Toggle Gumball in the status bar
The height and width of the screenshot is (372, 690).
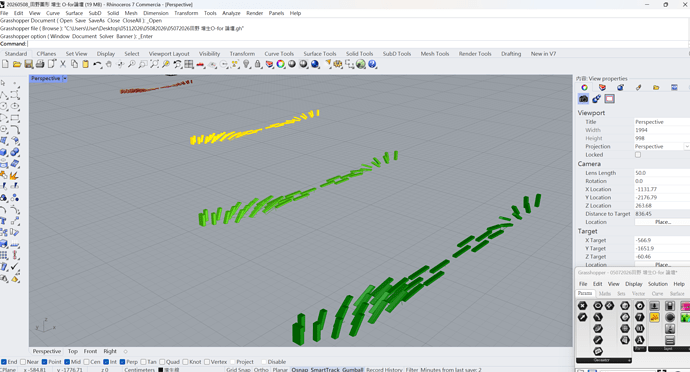(x=353, y=370)
